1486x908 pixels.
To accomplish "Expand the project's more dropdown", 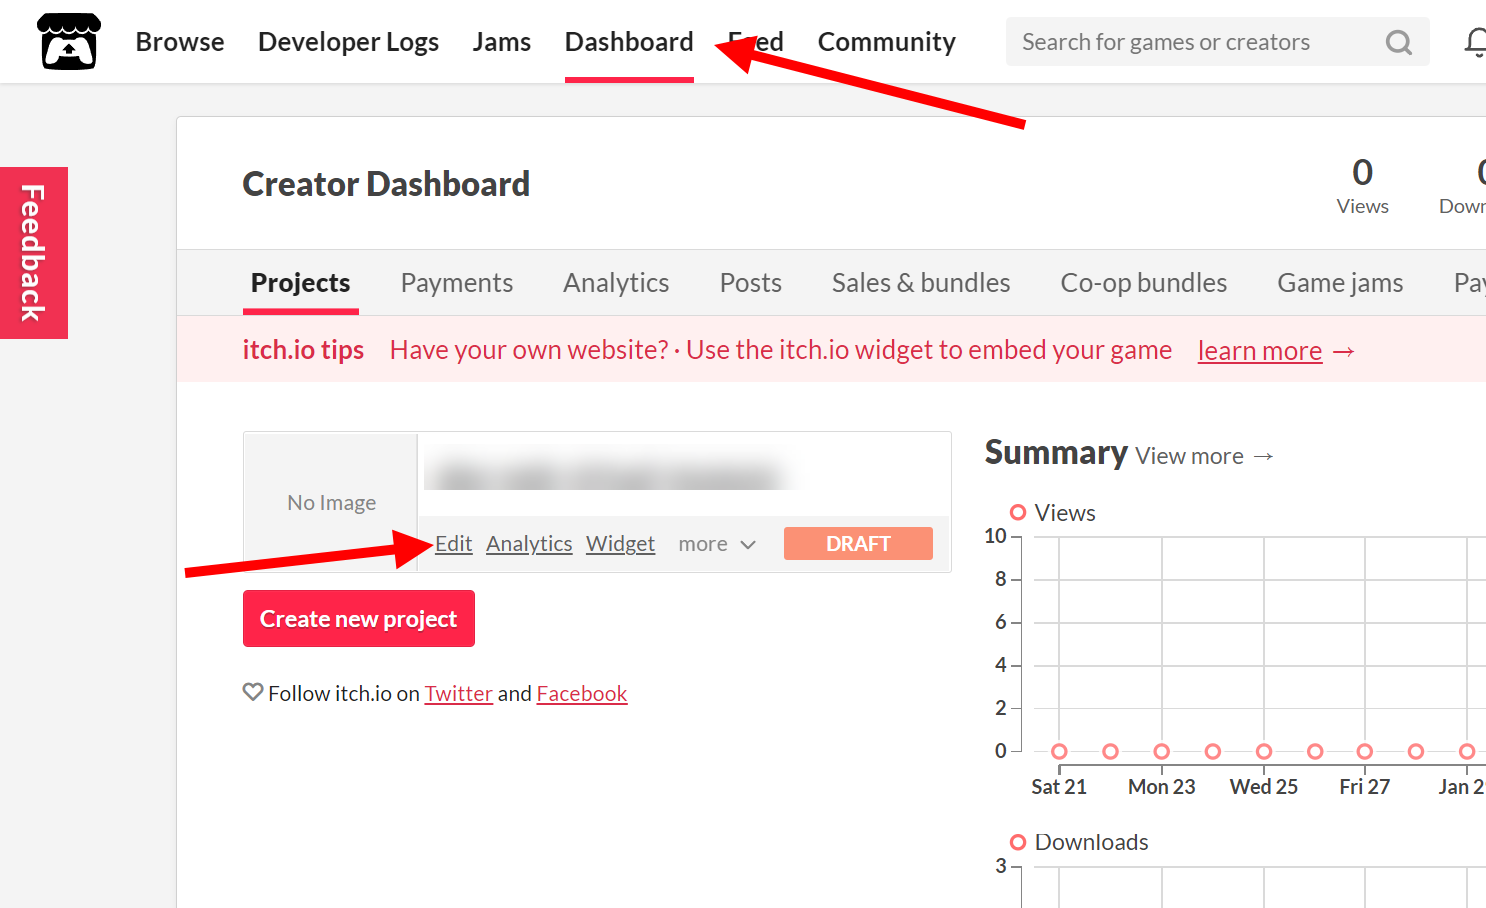I will tap(717, 544).
